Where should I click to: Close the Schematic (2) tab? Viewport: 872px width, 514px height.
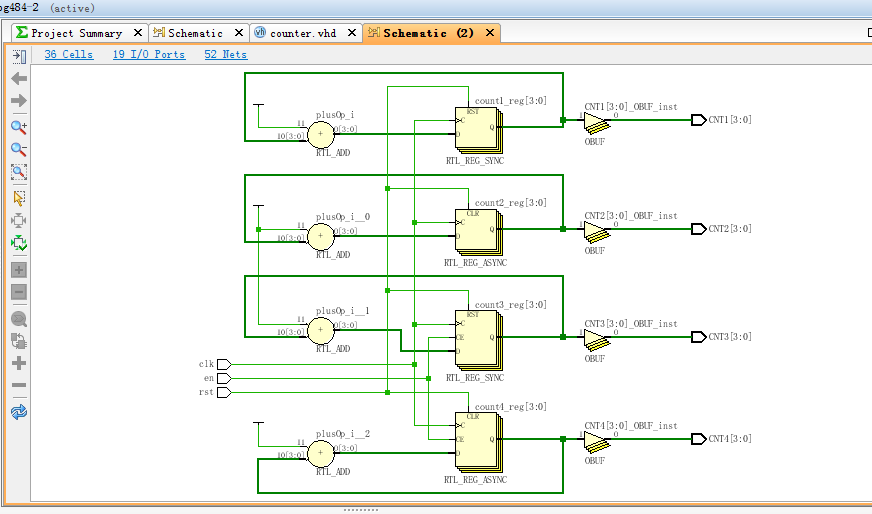pyautogui.click(x=490, y=33)
